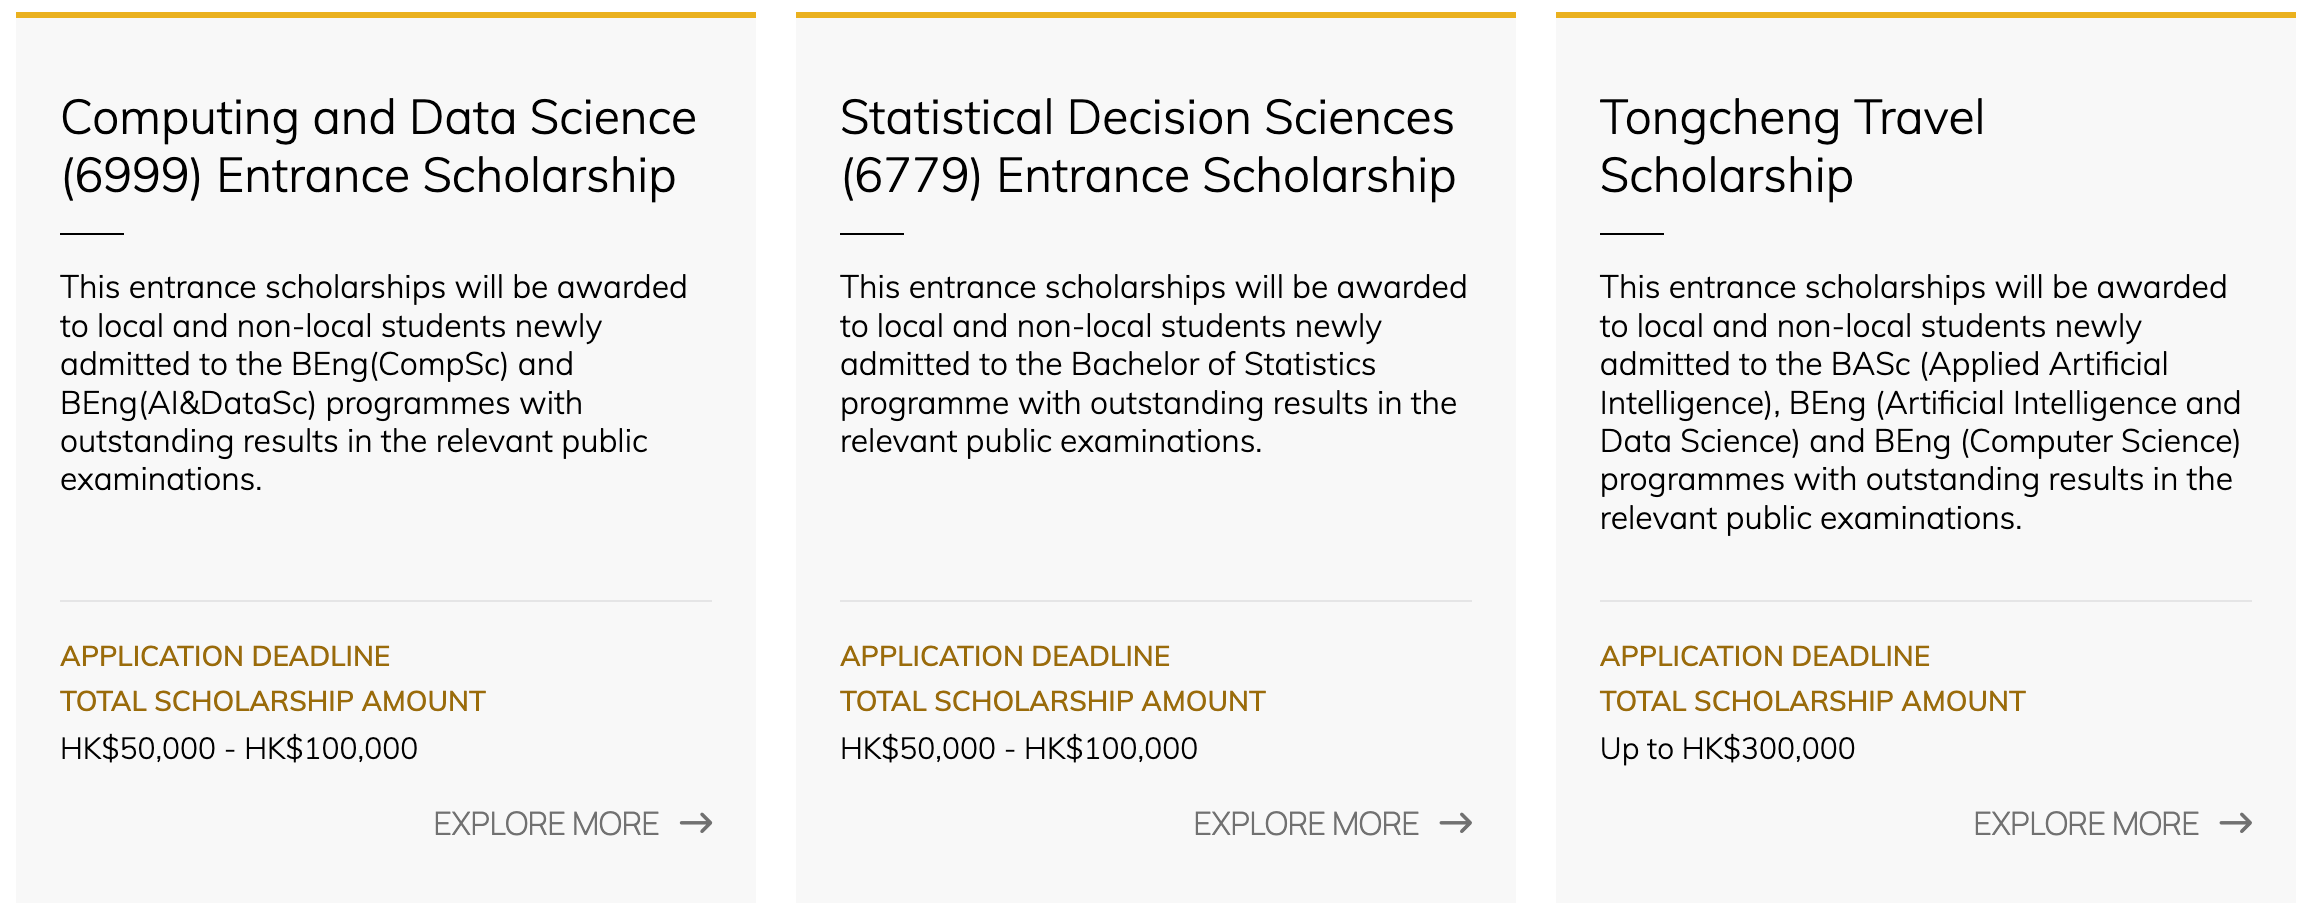The width and height of the screenshot is (2310, 918).
Task: Select the Statistical Decision Sciences (6779) title
Action: point(1147,147)
